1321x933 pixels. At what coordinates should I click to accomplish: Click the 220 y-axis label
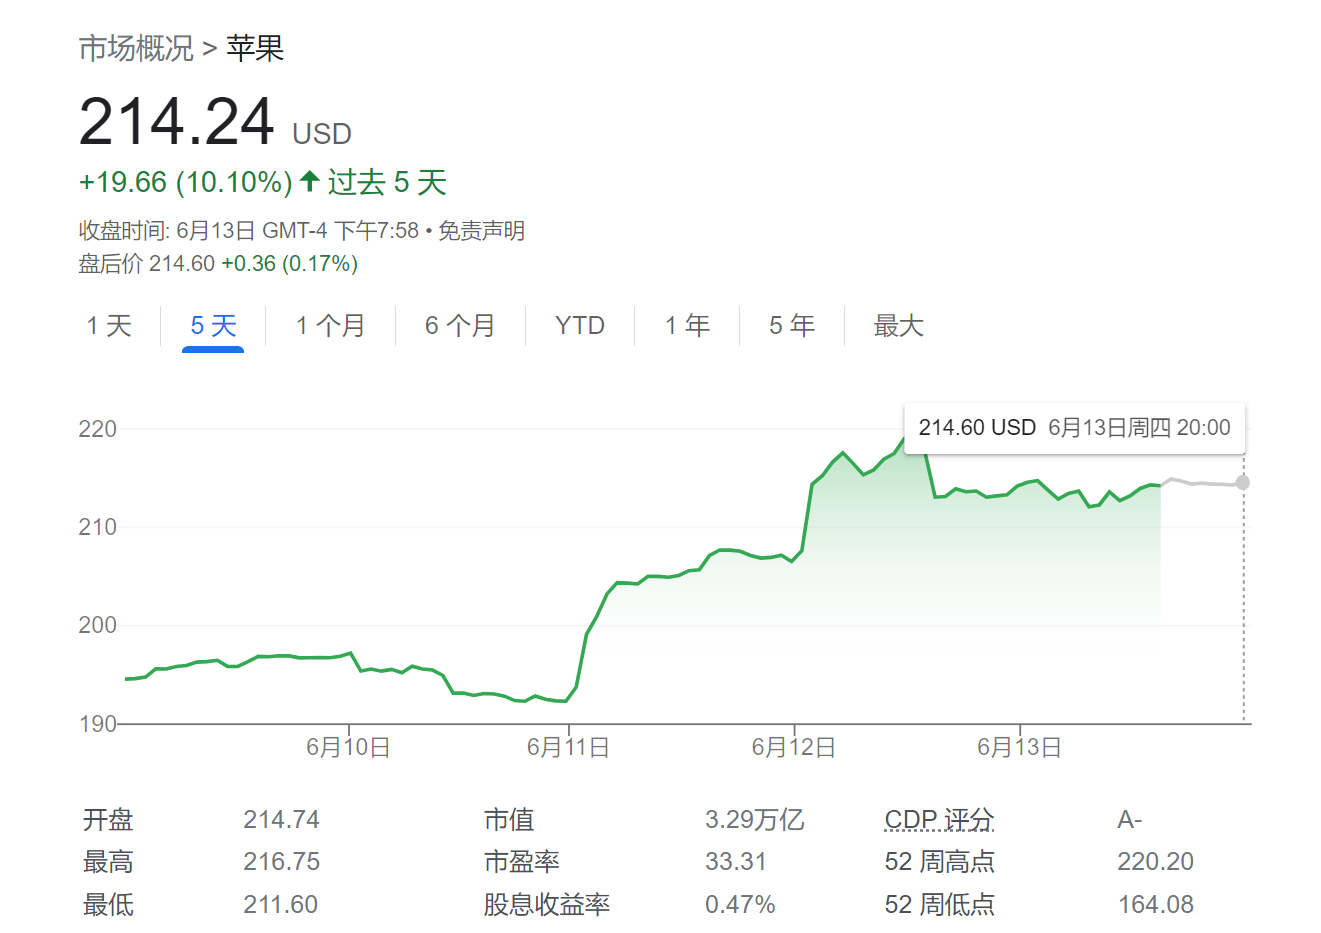(x=97, y=429)
